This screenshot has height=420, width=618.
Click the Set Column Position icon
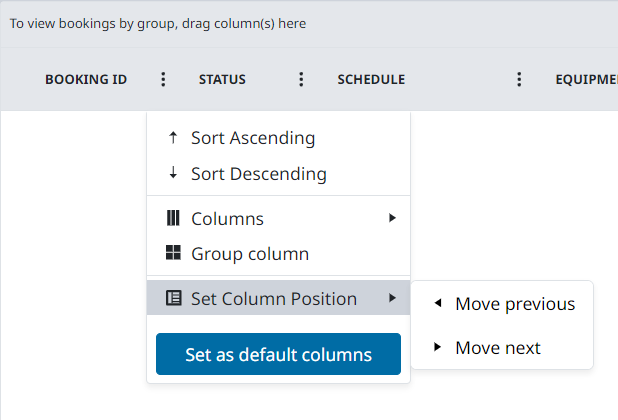click(173, 298)
